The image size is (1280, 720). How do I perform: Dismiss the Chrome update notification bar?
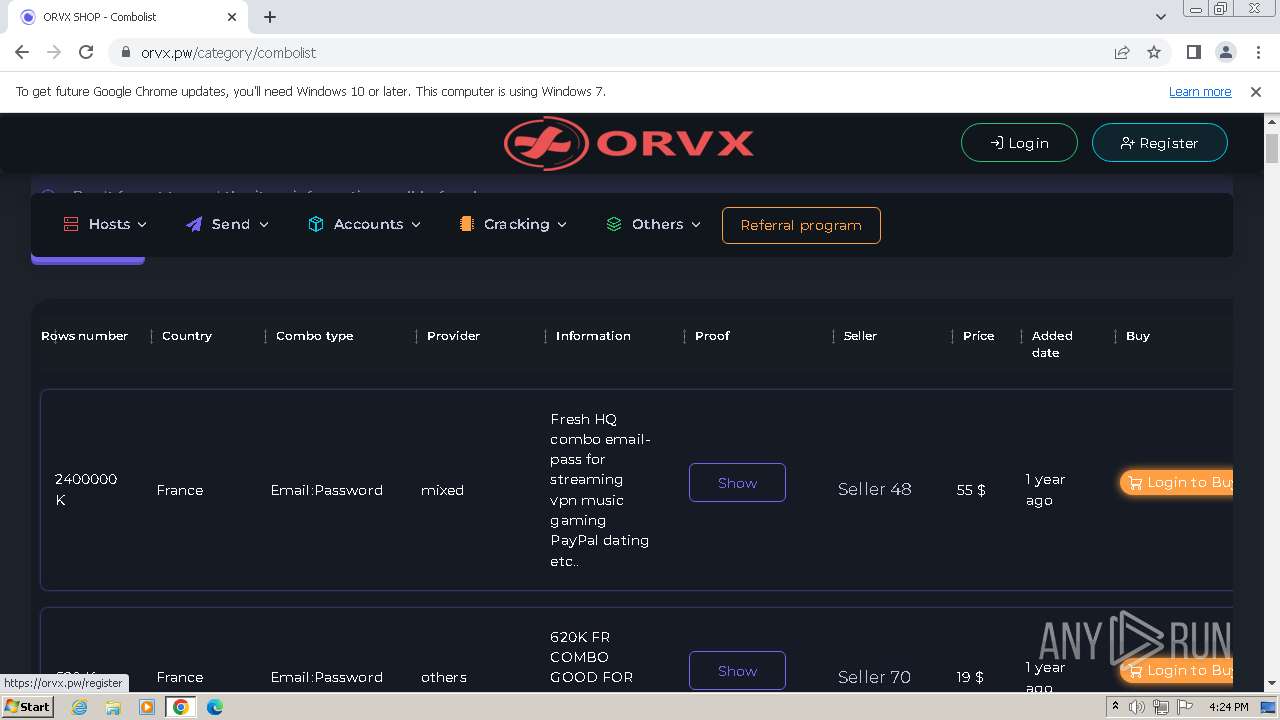pos(1256,91)
